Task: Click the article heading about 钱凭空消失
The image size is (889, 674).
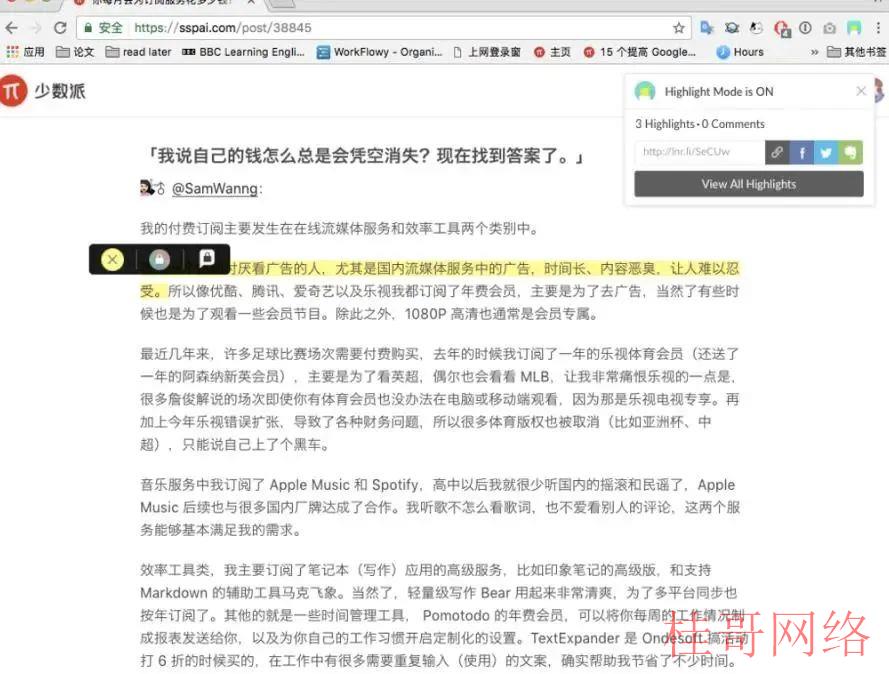Action: 365,155
